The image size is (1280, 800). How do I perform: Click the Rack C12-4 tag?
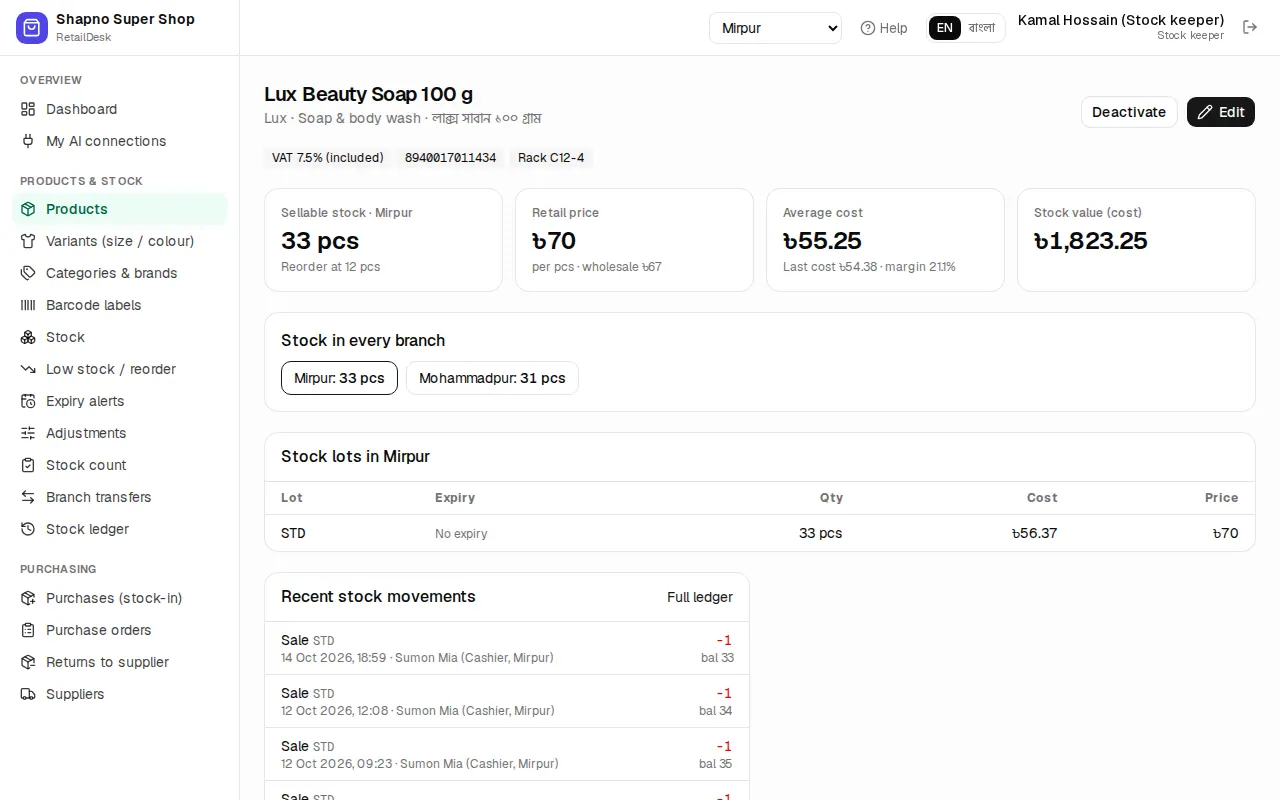(551, 158)
